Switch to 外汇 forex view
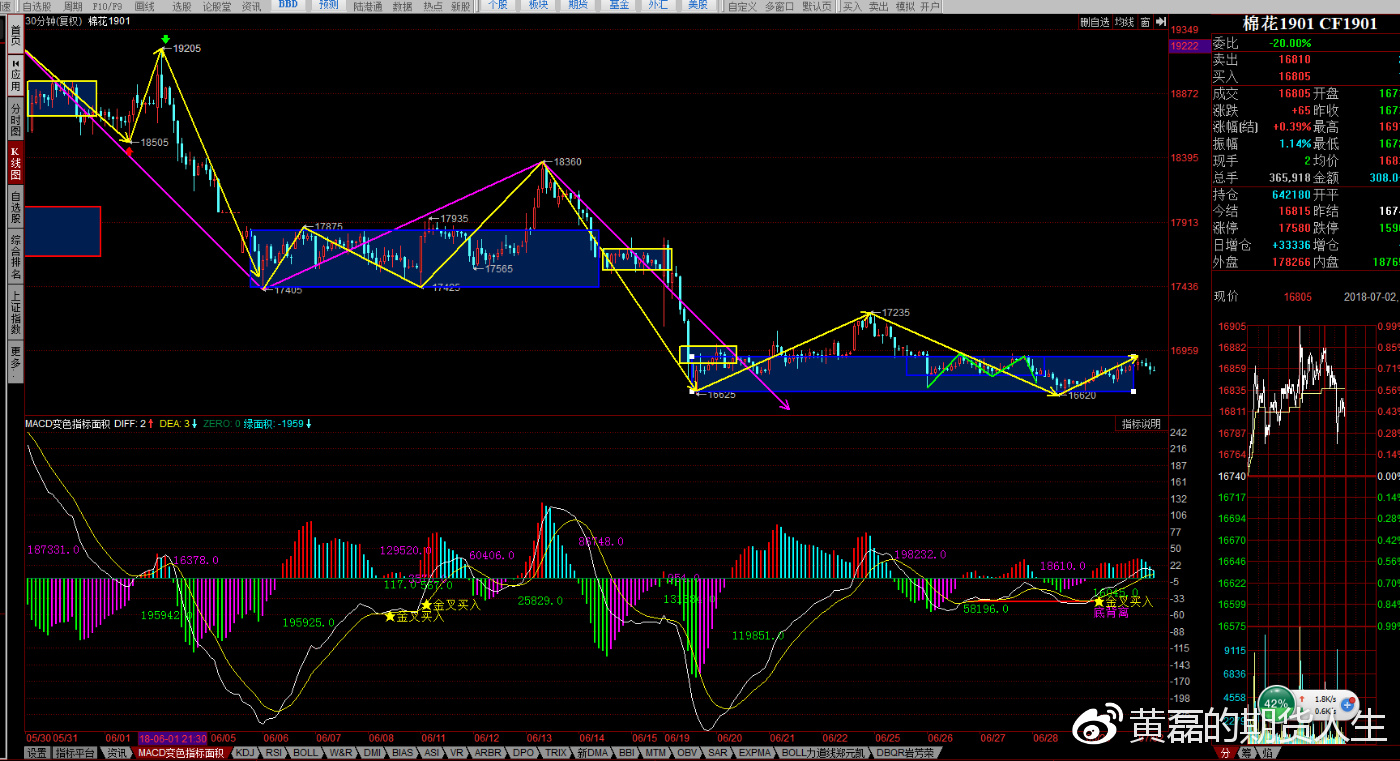The image size is (1400, 761). (657, 5)
